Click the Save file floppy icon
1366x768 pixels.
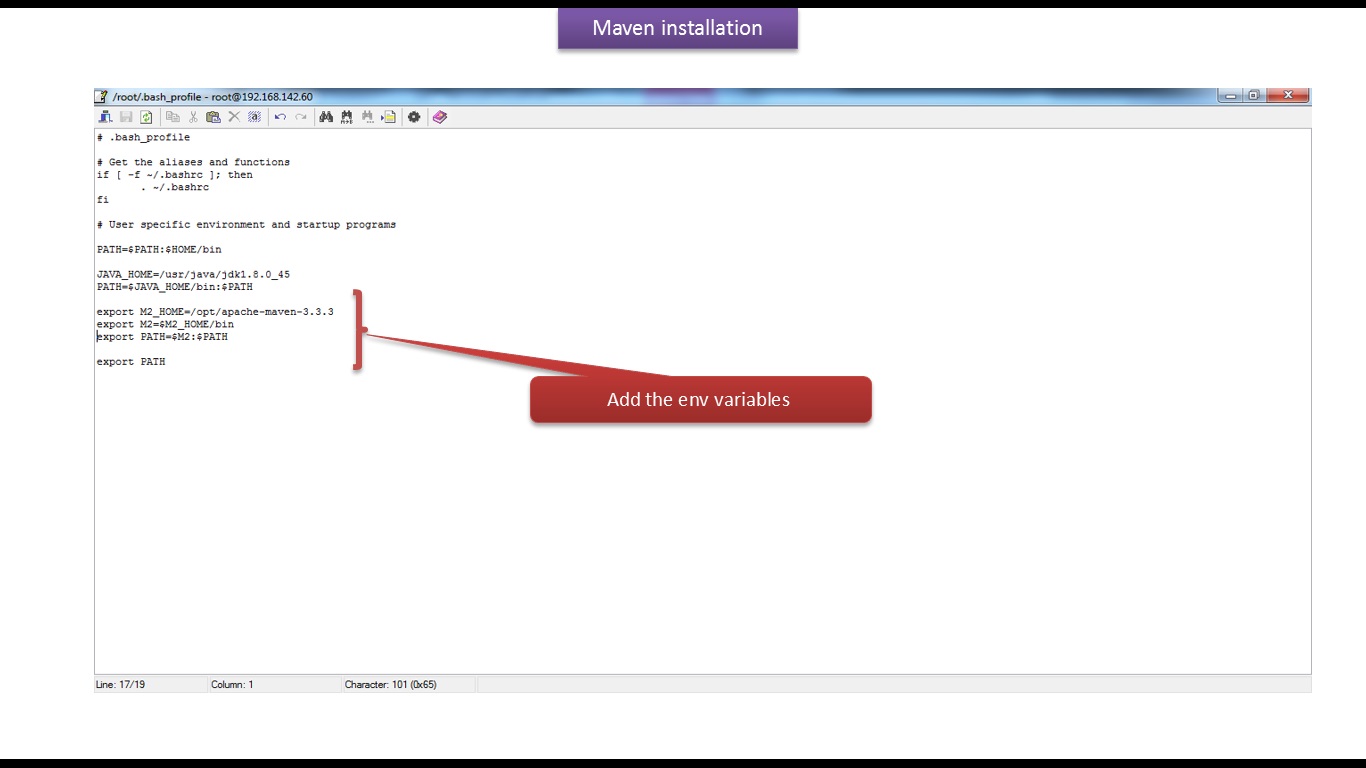(x=126, y=117)
